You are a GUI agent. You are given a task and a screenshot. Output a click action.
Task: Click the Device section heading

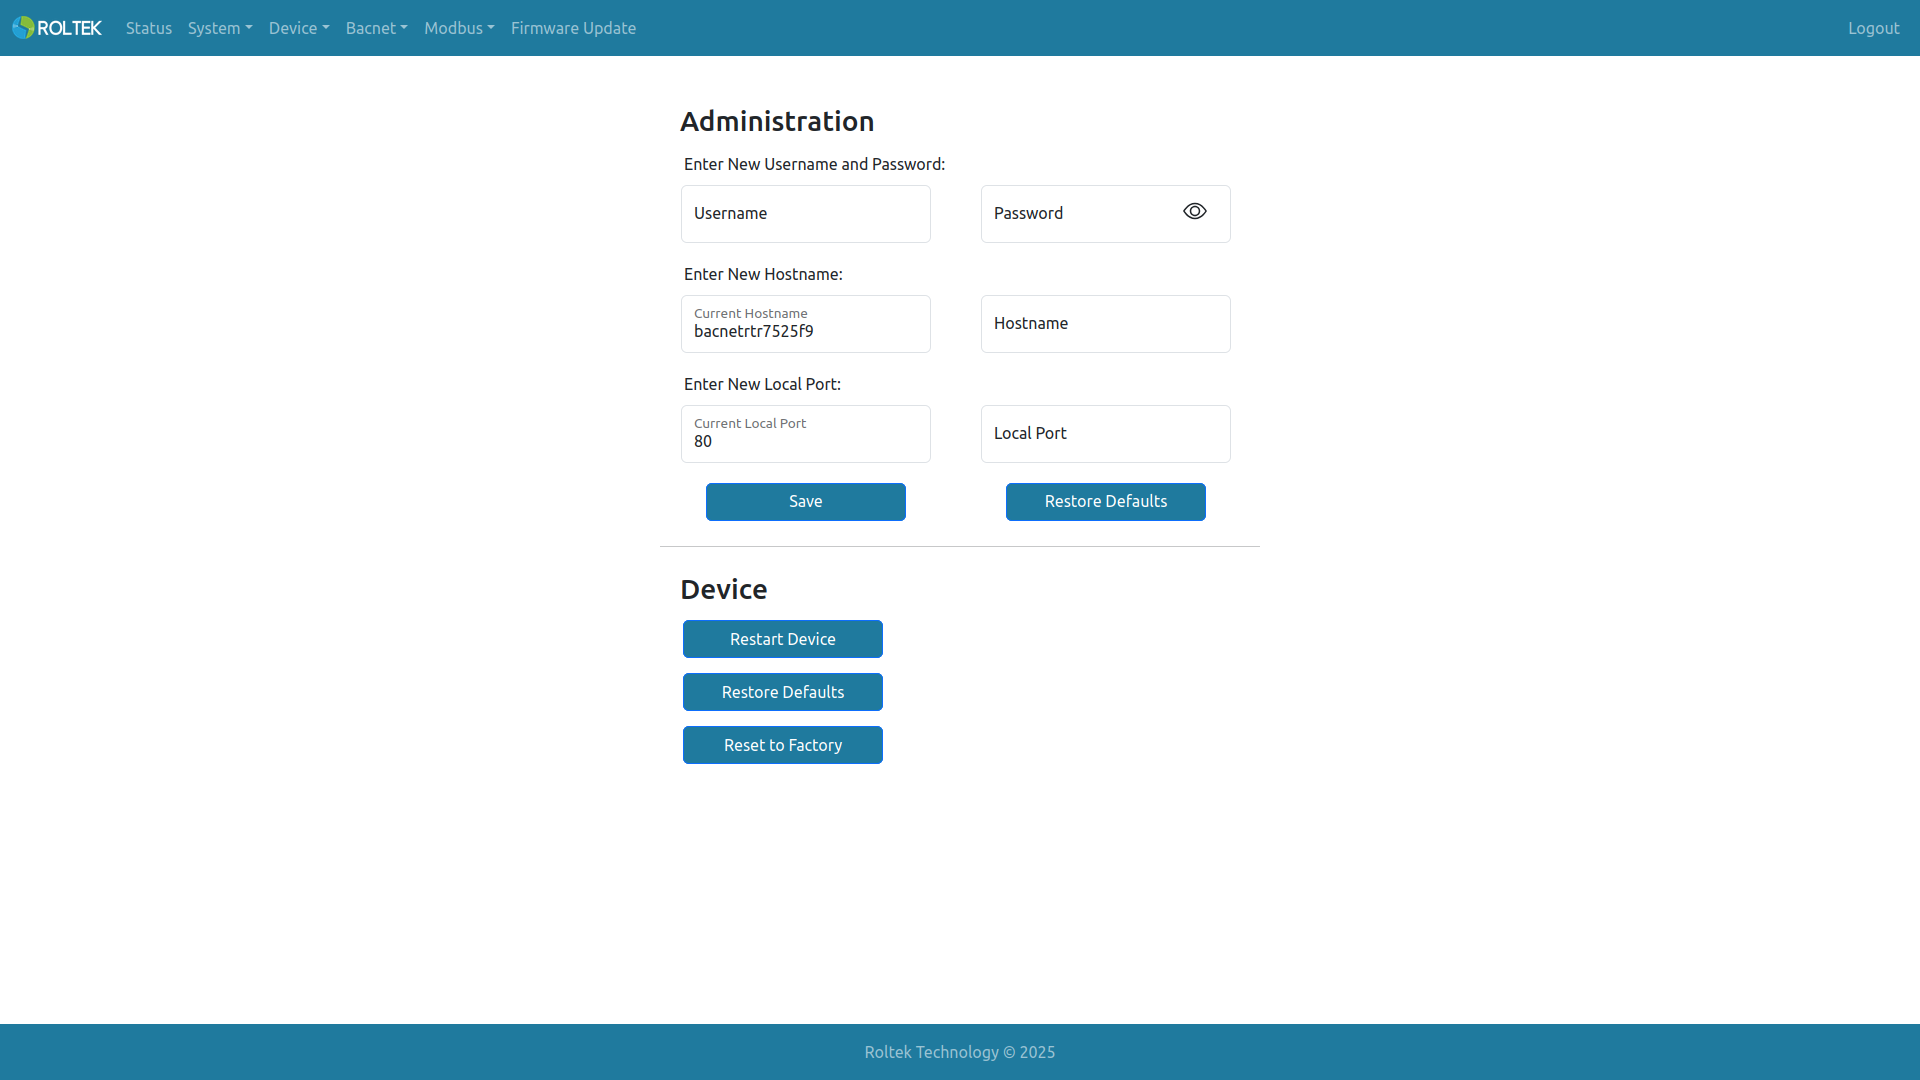click(x=724, y=589)
